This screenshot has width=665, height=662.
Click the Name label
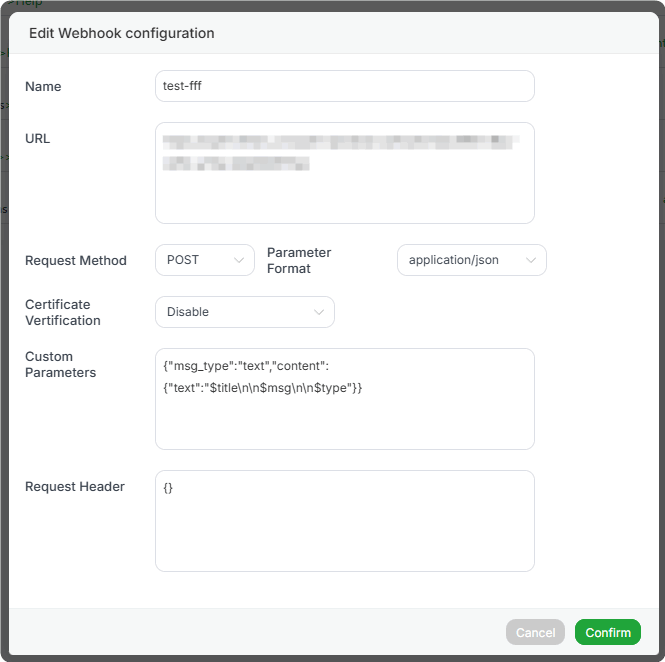(43, 87)
